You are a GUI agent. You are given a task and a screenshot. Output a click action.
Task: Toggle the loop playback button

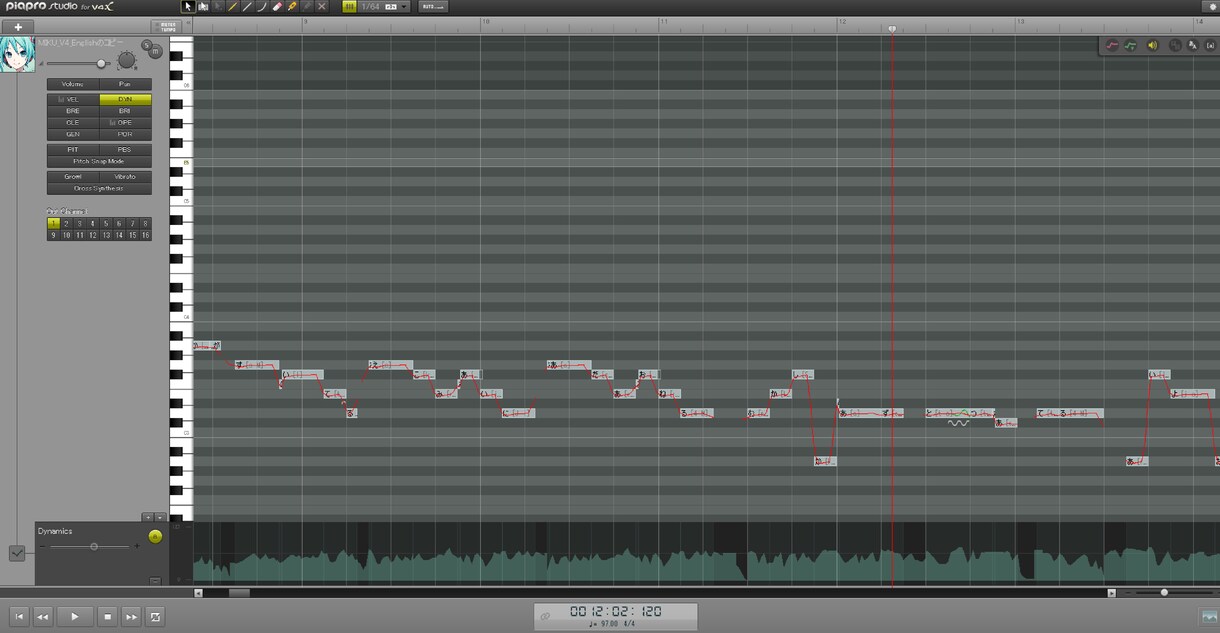155,617
